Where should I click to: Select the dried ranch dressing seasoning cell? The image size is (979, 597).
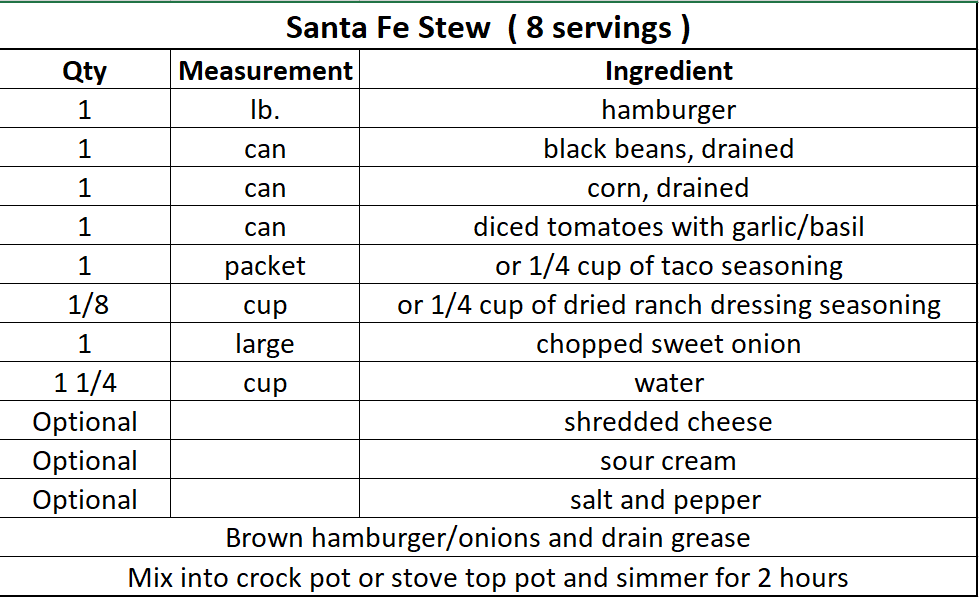668,305
